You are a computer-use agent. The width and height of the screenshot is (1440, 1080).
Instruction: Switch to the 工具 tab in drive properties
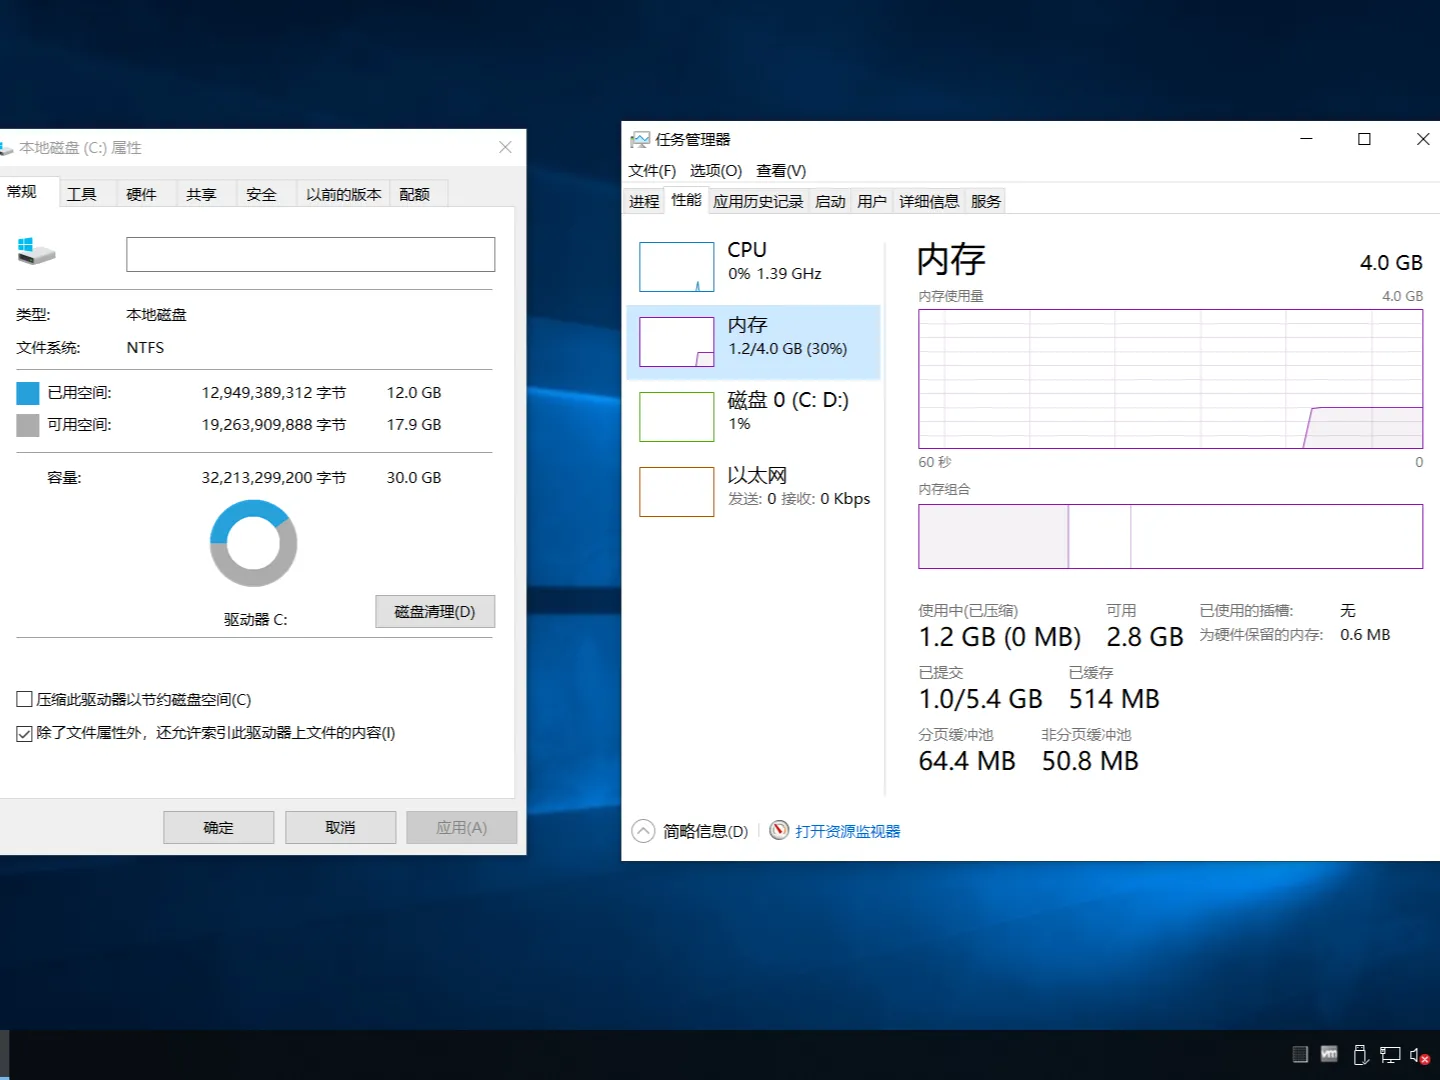(83, 193)
